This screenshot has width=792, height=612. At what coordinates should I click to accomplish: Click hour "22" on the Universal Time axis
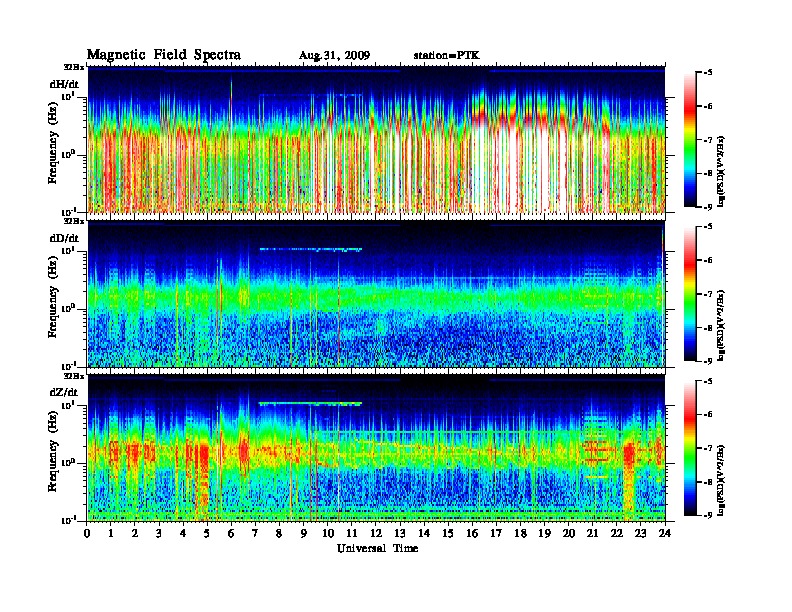tap(617, 534)
